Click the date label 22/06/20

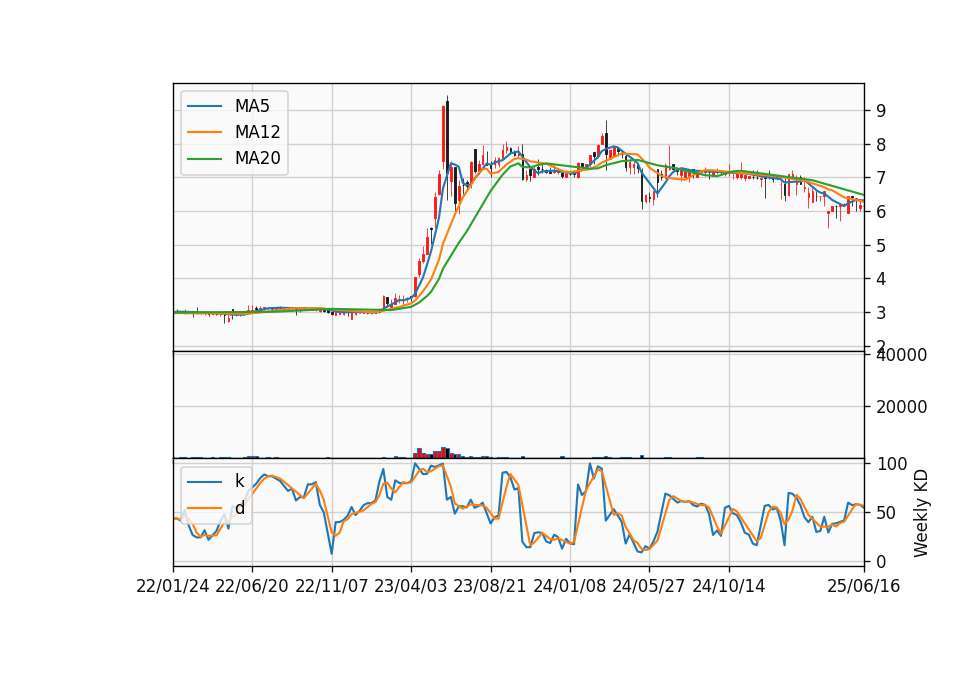point(252,586)
